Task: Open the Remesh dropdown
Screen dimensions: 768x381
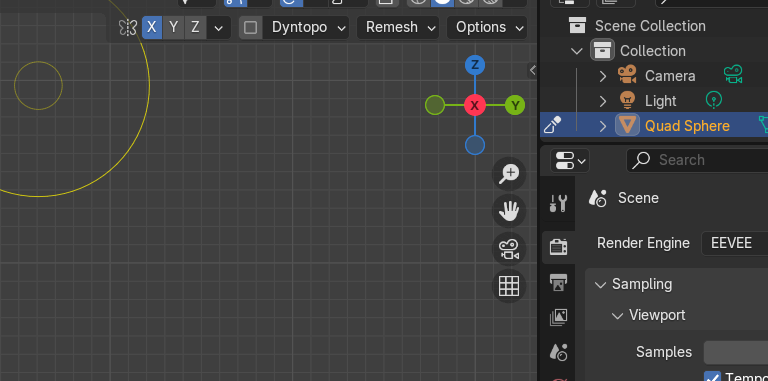Action: (398, 27)
